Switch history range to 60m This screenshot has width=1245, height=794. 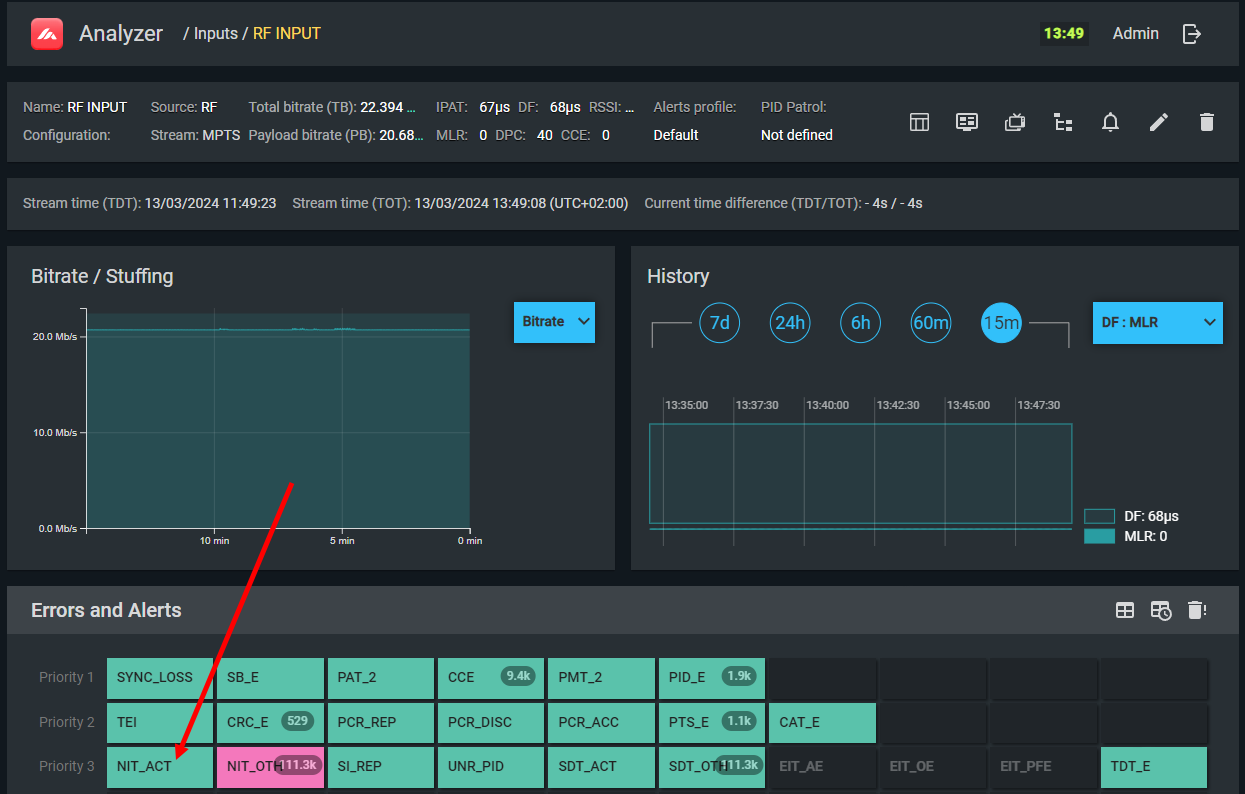930,323
